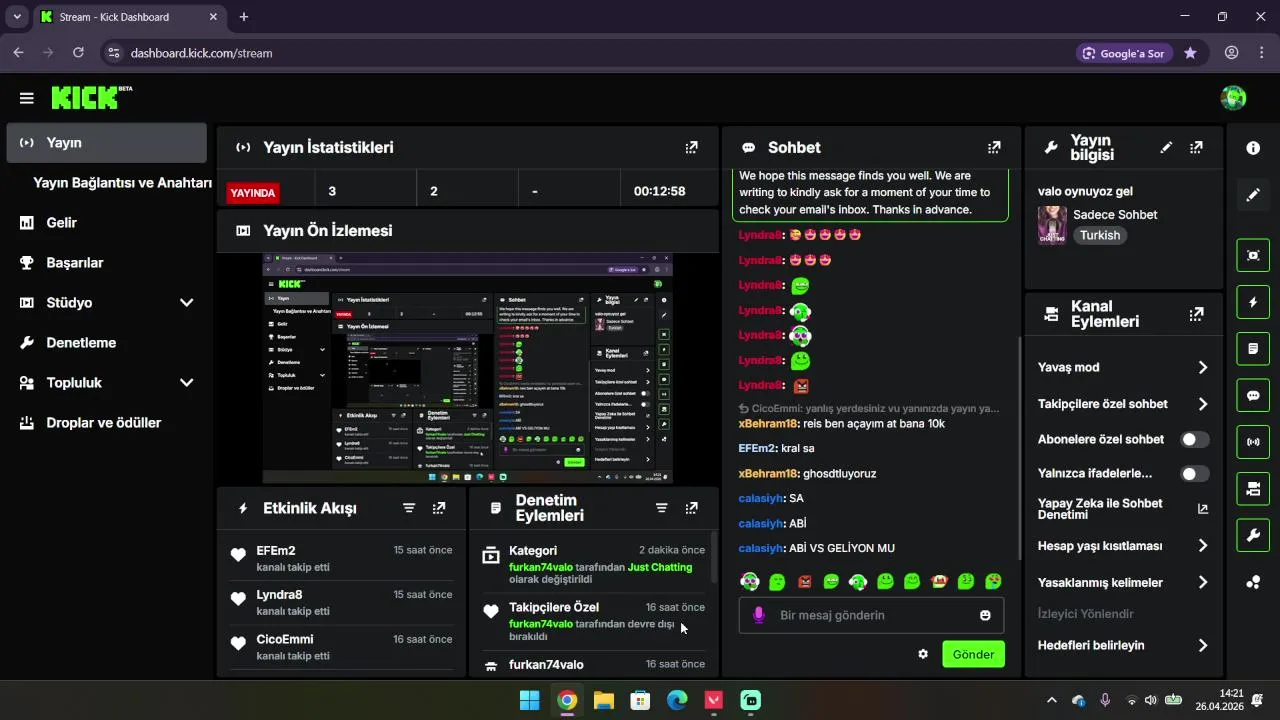Pop out the Yayın bilgisi panel
This screenshot has height=720, width=1280.
1196,148
